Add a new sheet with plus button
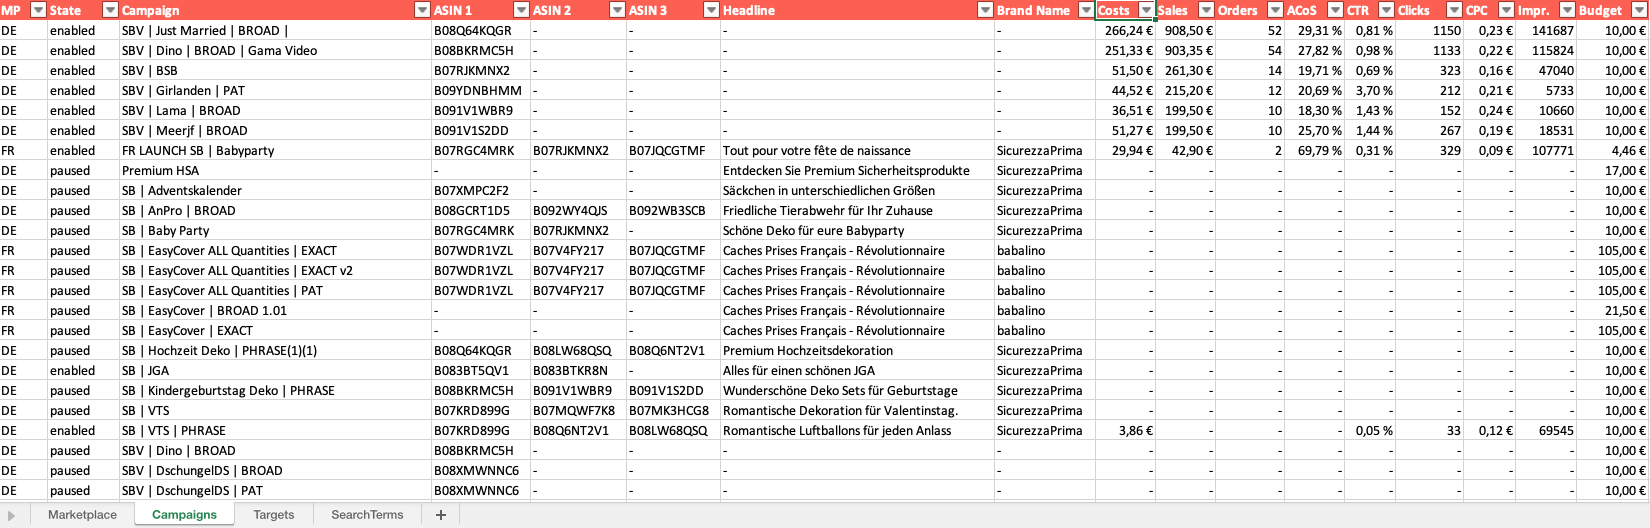The image size is (1650, 528). [440, 515]
